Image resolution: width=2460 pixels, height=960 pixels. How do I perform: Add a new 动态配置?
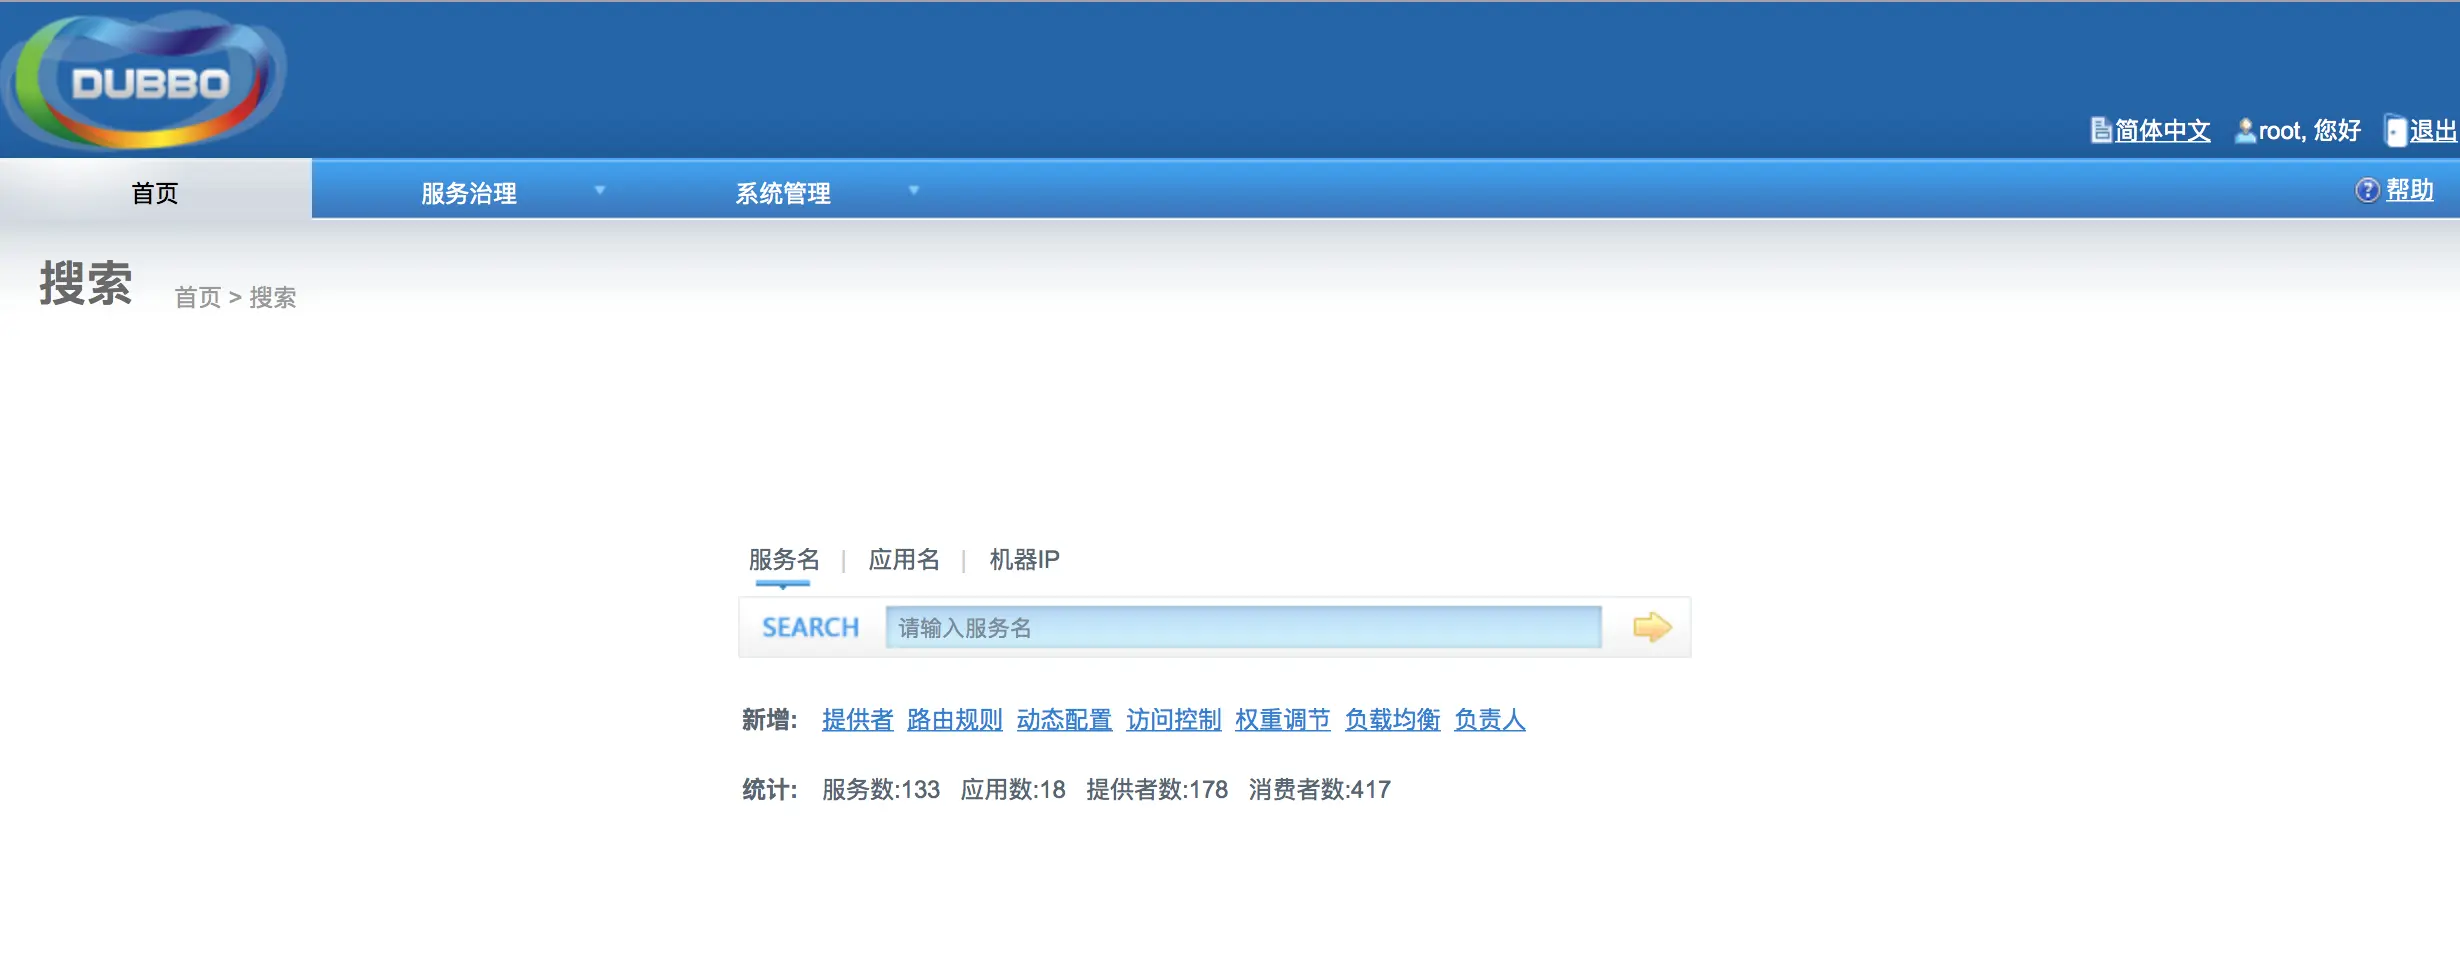pyautogui.click(x=1064, y=720)
